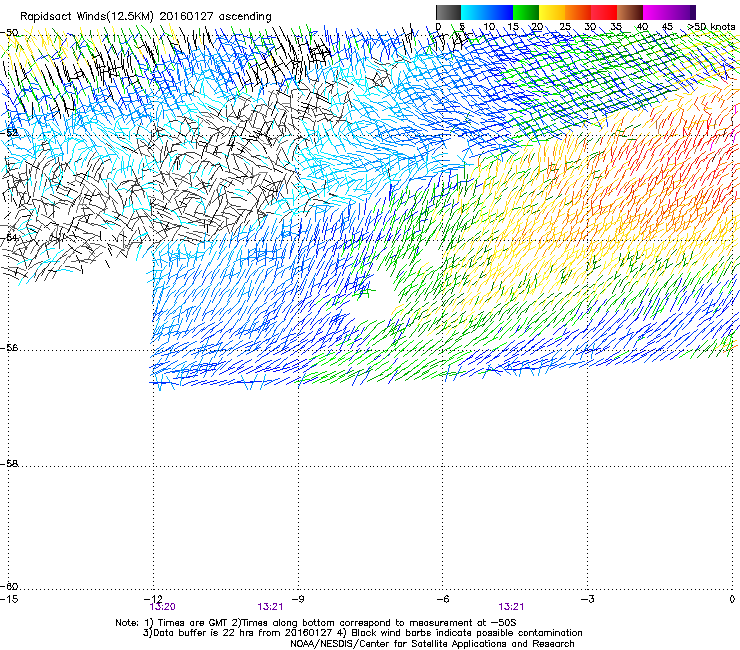
Task: Click the purple '13:20' time label
Action: [162, 607]
